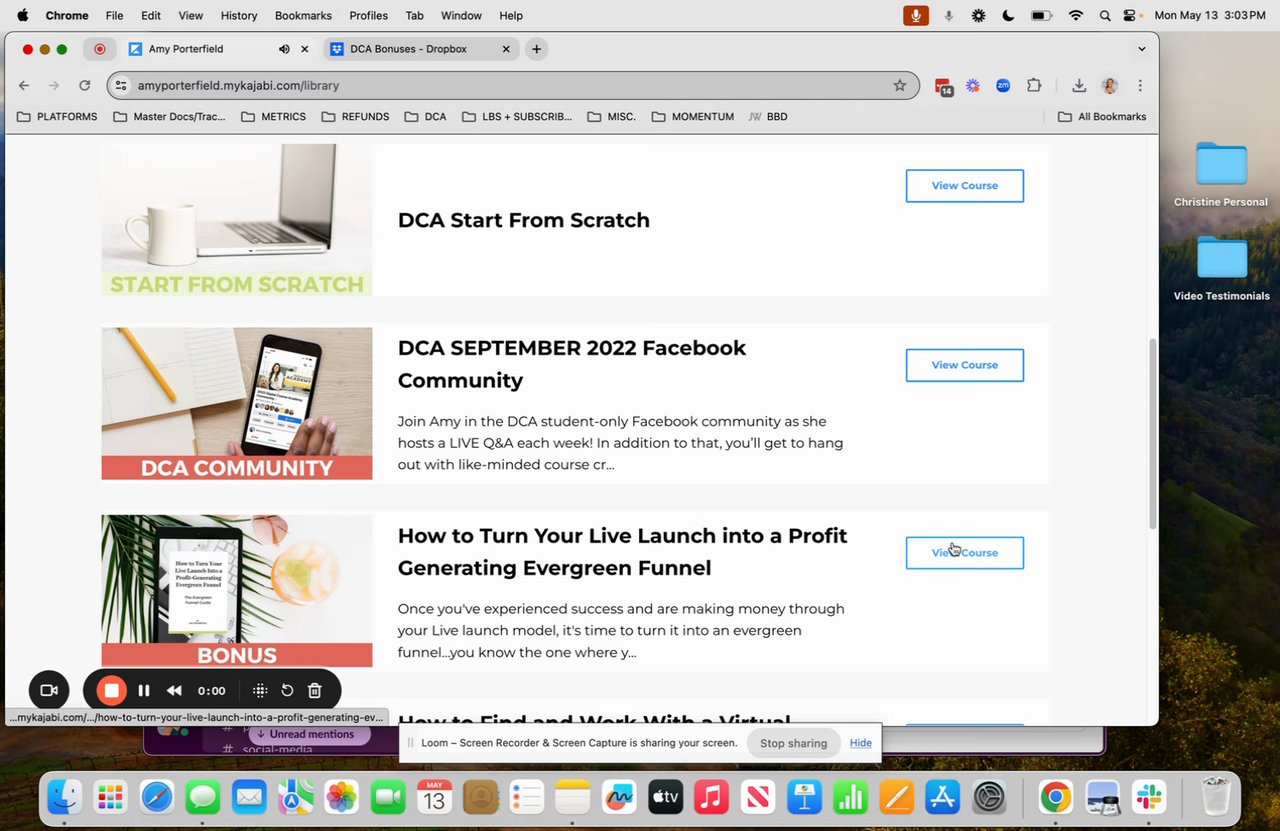Open the Chrome profile avatar
This screenshot has height=831, width=1280.
coord(1109,86)
